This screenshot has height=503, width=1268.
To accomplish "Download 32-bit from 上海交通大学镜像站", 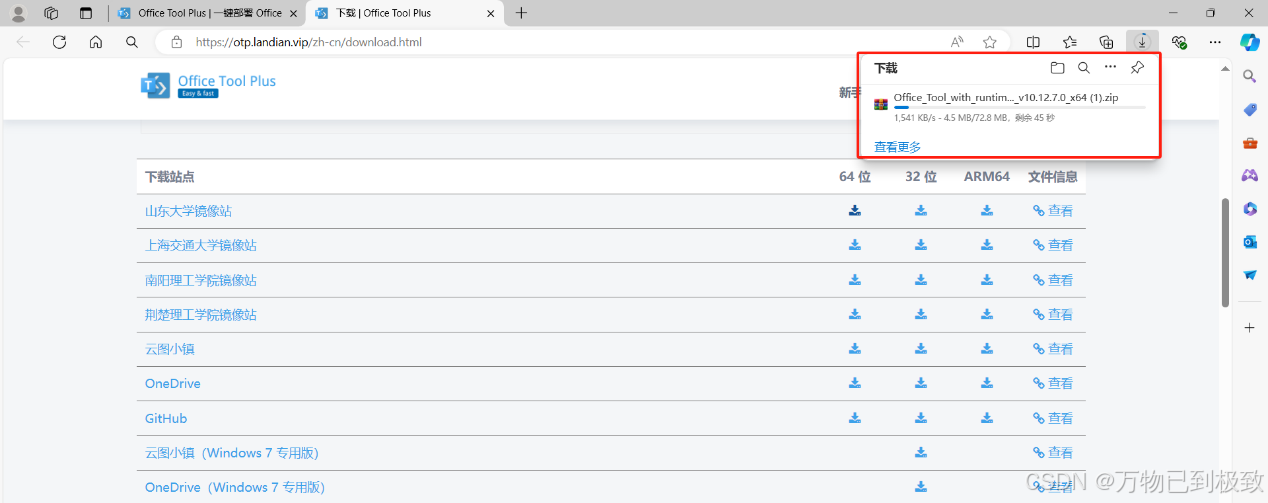I will click(x=921, y=245).
